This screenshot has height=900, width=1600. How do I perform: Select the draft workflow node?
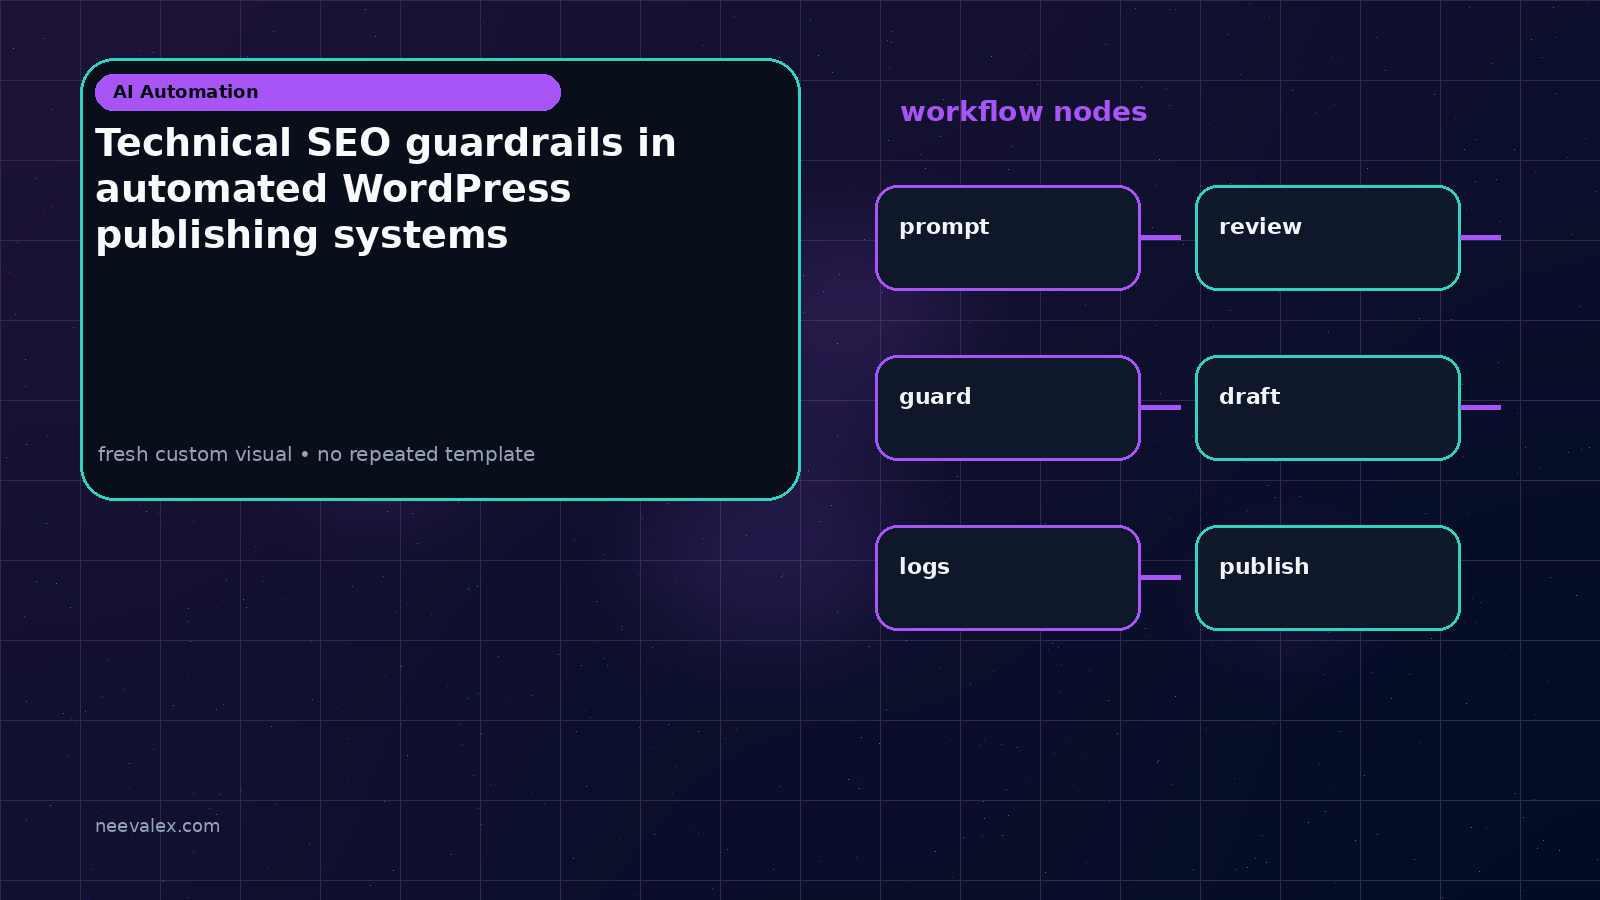click(x=1328, y=408)
